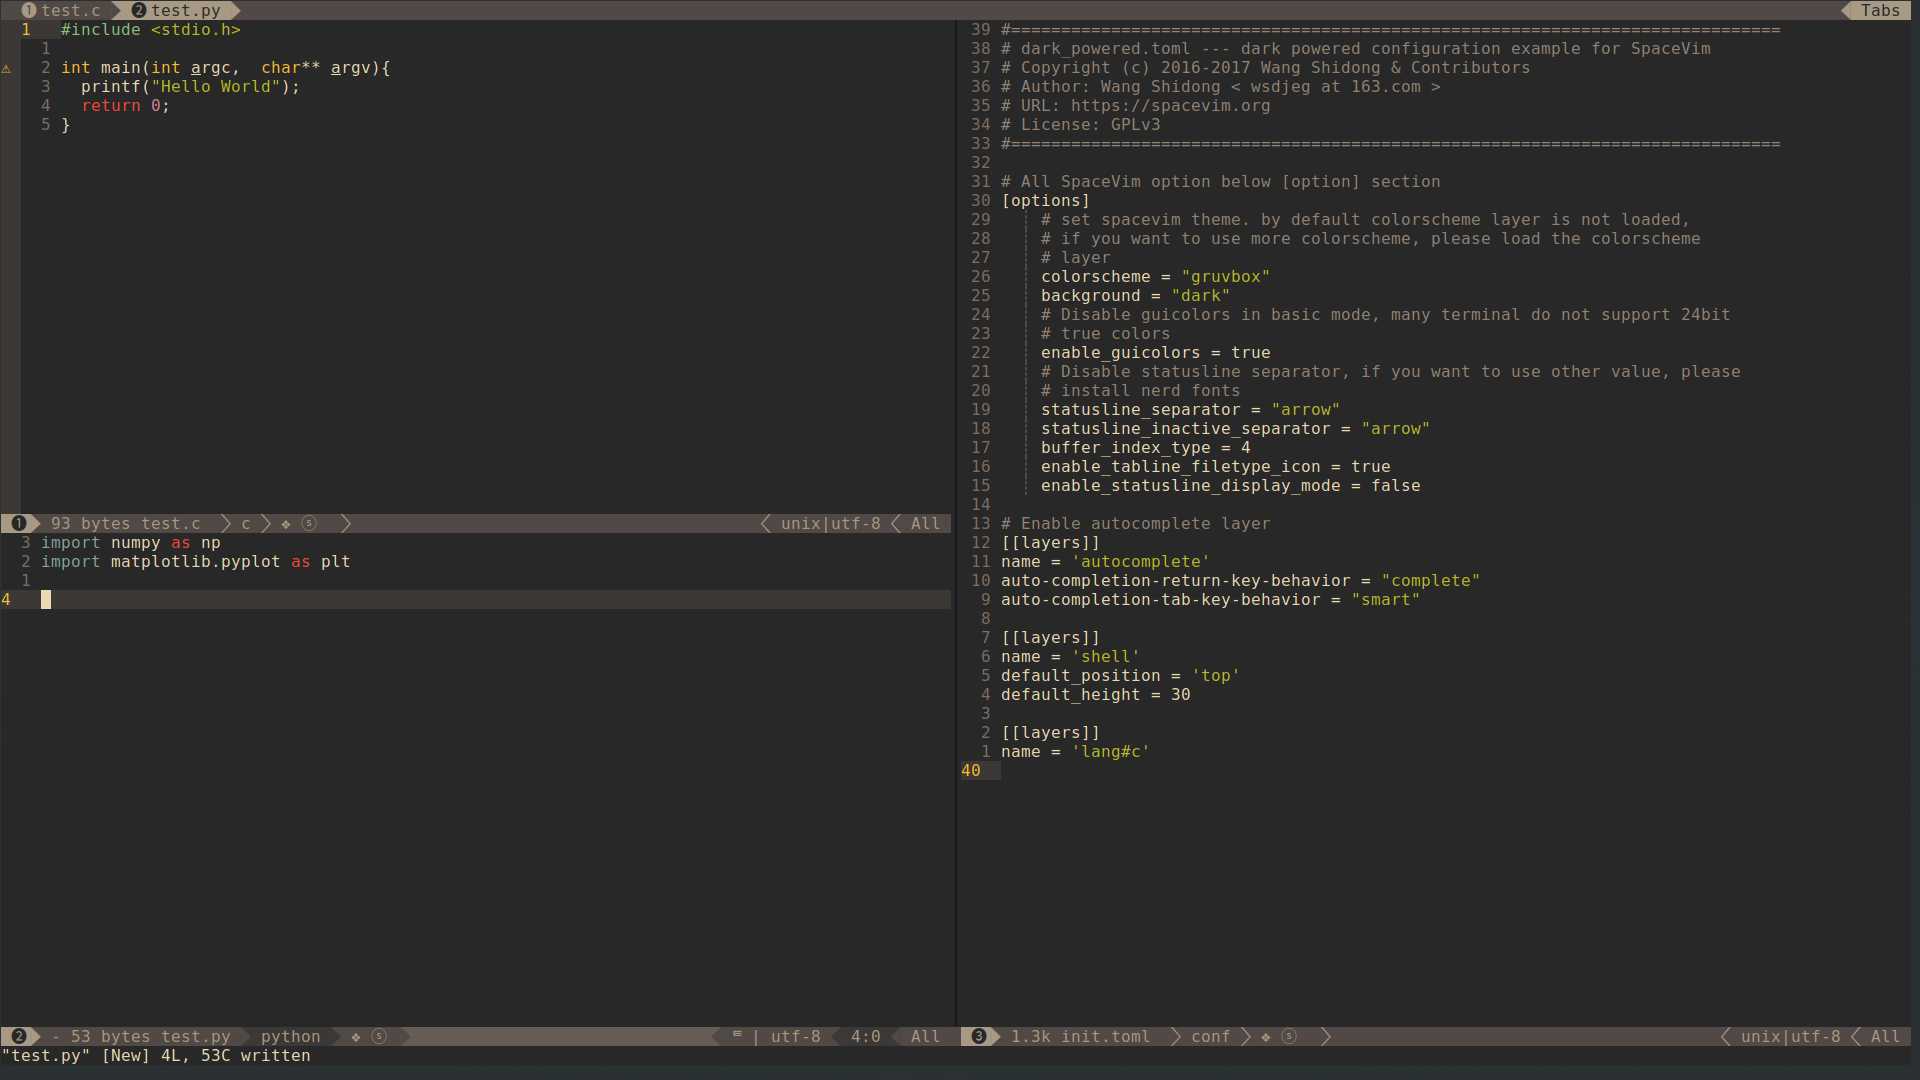Click the Tabs label in the tabline

pyautogui.click(x=1880, y=10)
